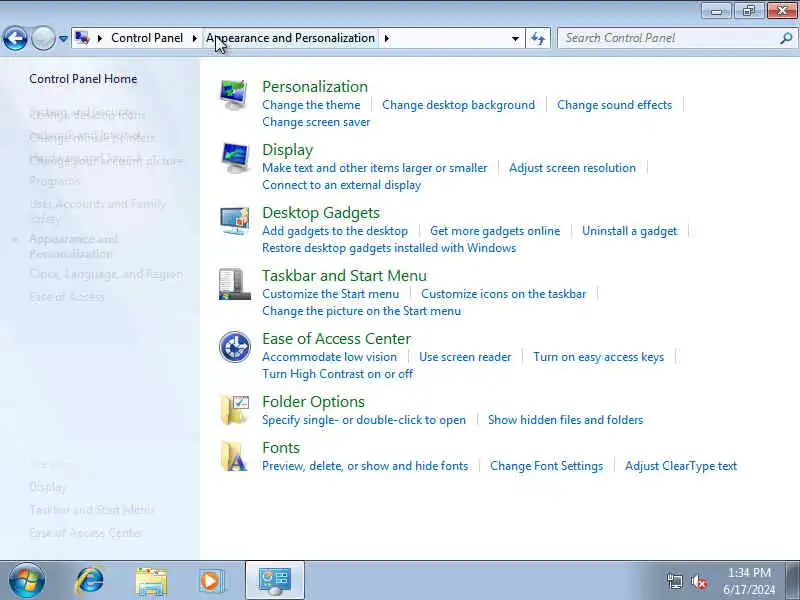The image size is (800, 600).
Task: Open Windows Explorer from taskbar
Action: click(151, 581)
